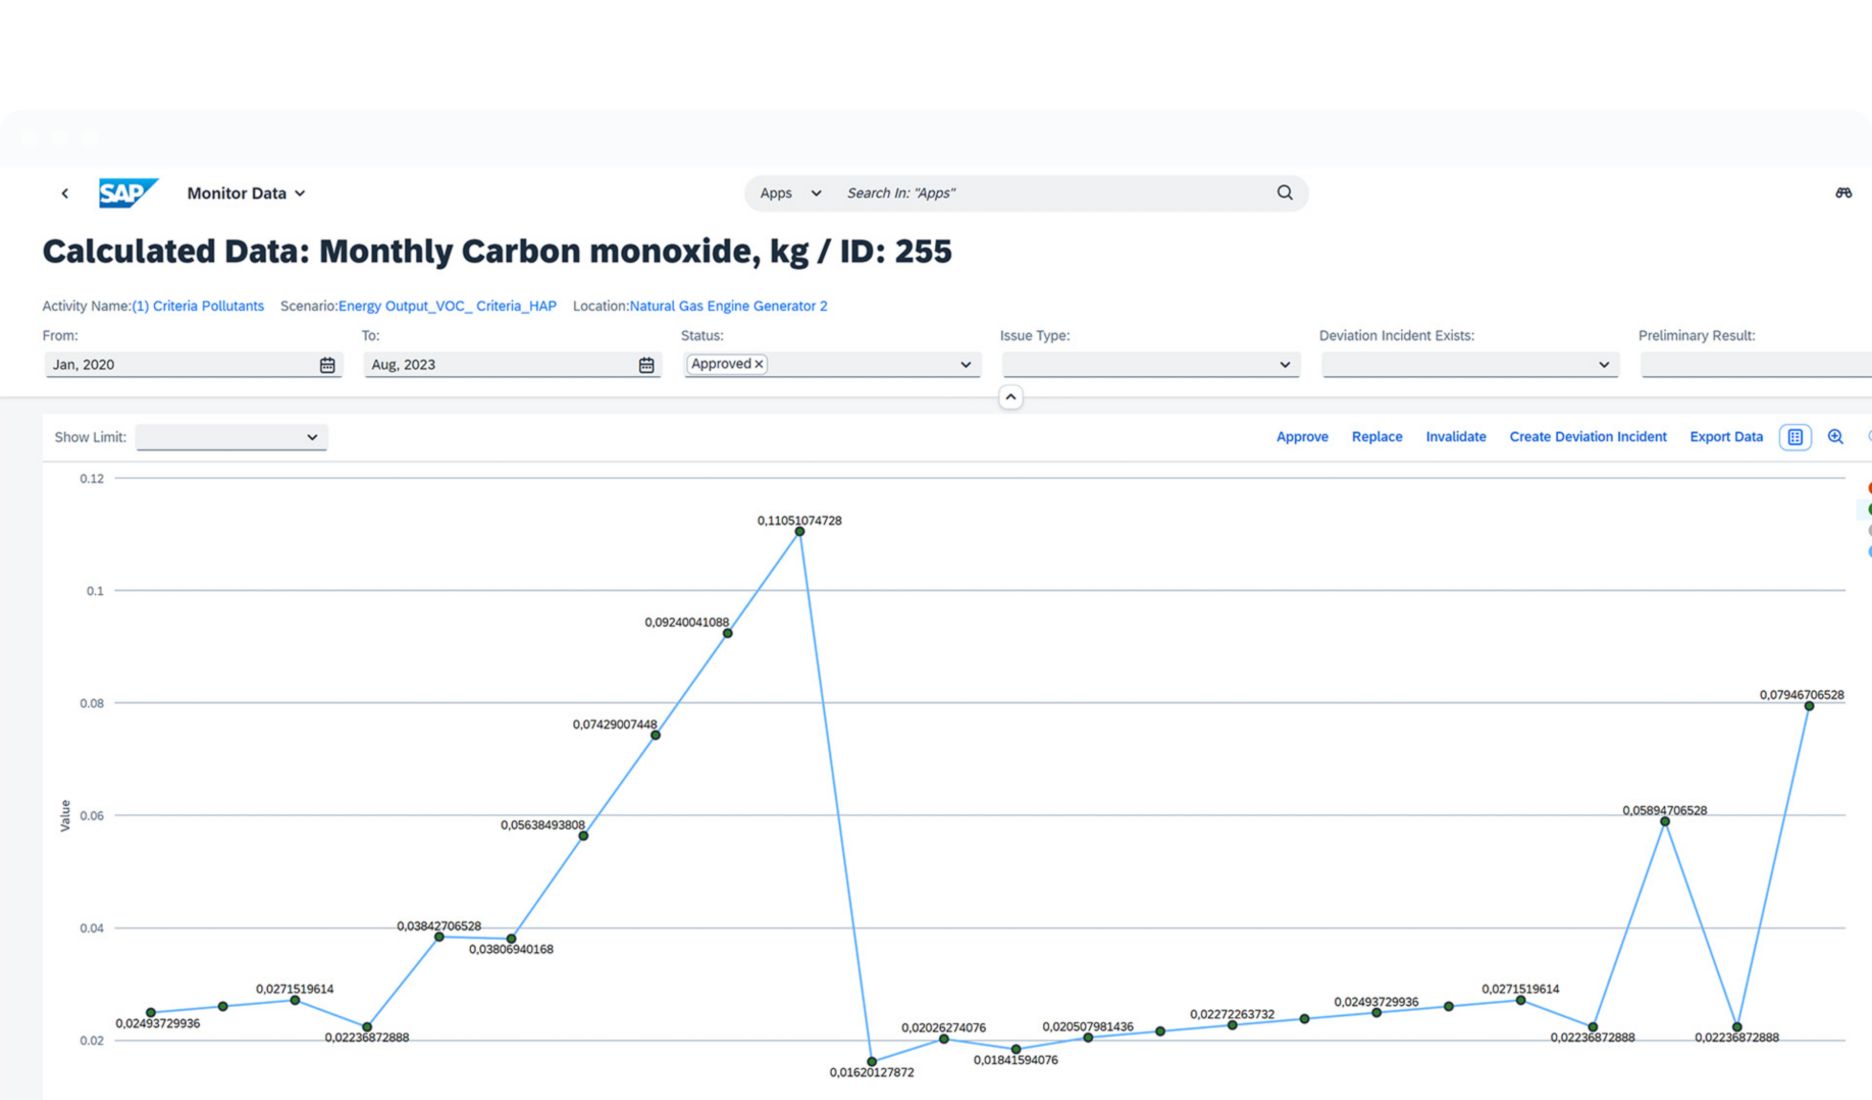This screenshot has width=1872, height=1100.
Task: Collapse the filter bar with the chevron
Action: 1010,397
